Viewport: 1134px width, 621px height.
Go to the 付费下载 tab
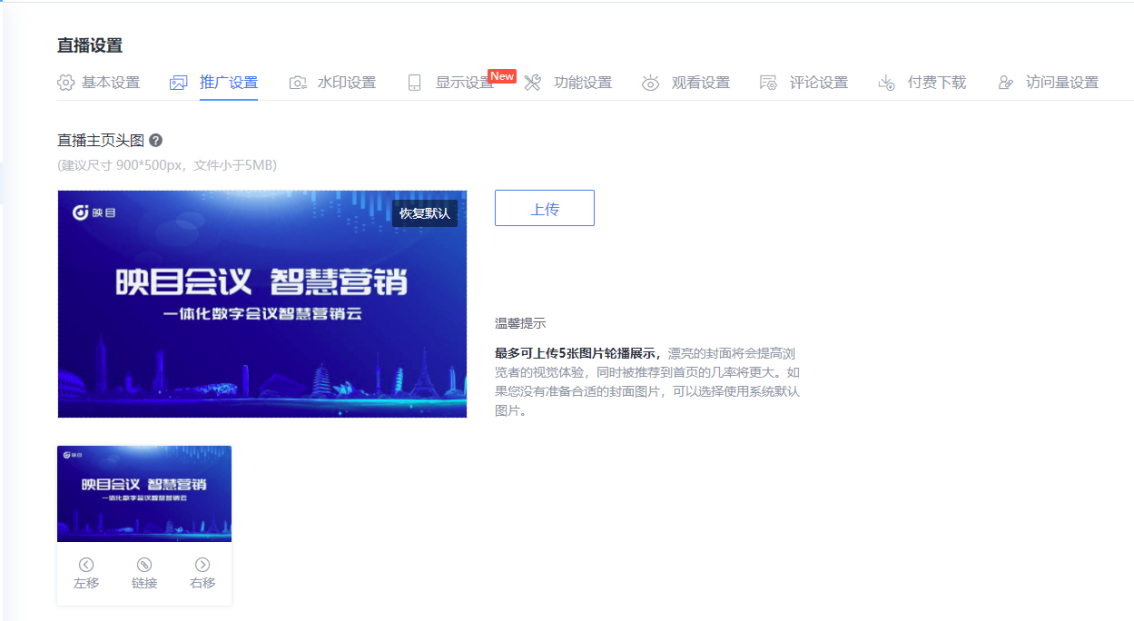(x=937, y=82)
